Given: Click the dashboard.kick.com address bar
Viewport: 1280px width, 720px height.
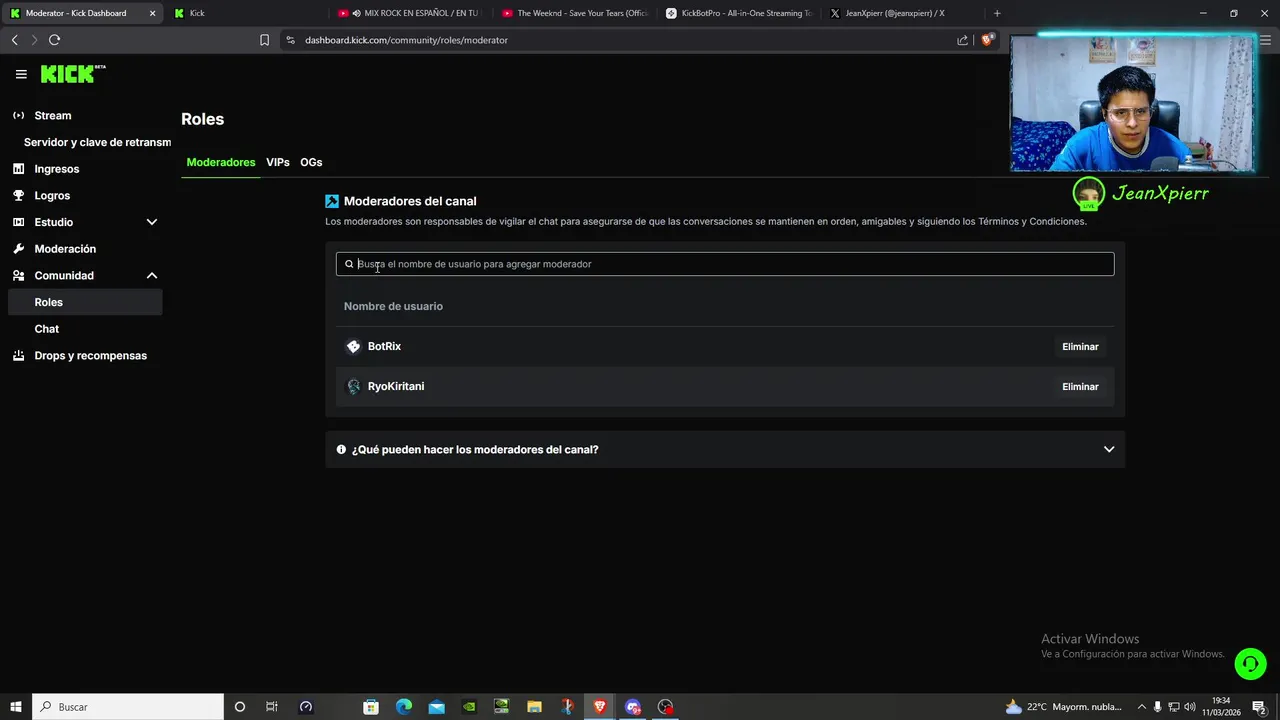Looking at the screenshot, I should (x=406, y=40).
